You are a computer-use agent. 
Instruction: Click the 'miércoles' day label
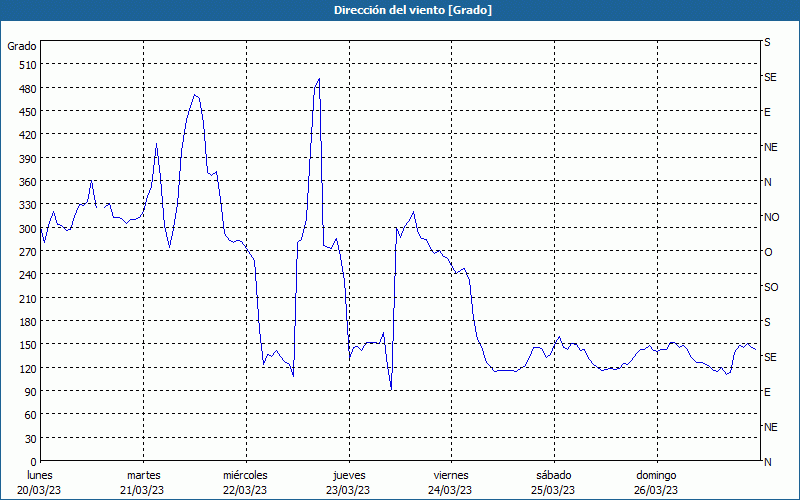(x=245, y=476)
